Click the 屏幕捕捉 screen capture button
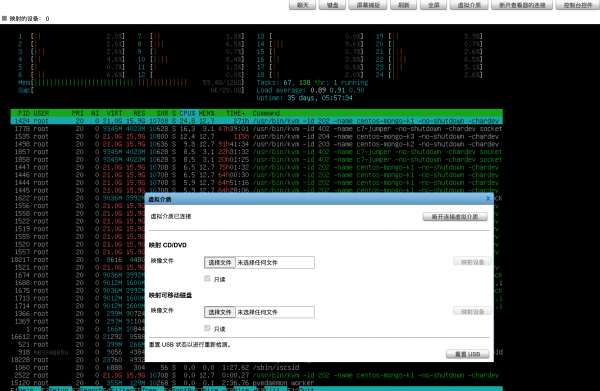 point(368,5)
